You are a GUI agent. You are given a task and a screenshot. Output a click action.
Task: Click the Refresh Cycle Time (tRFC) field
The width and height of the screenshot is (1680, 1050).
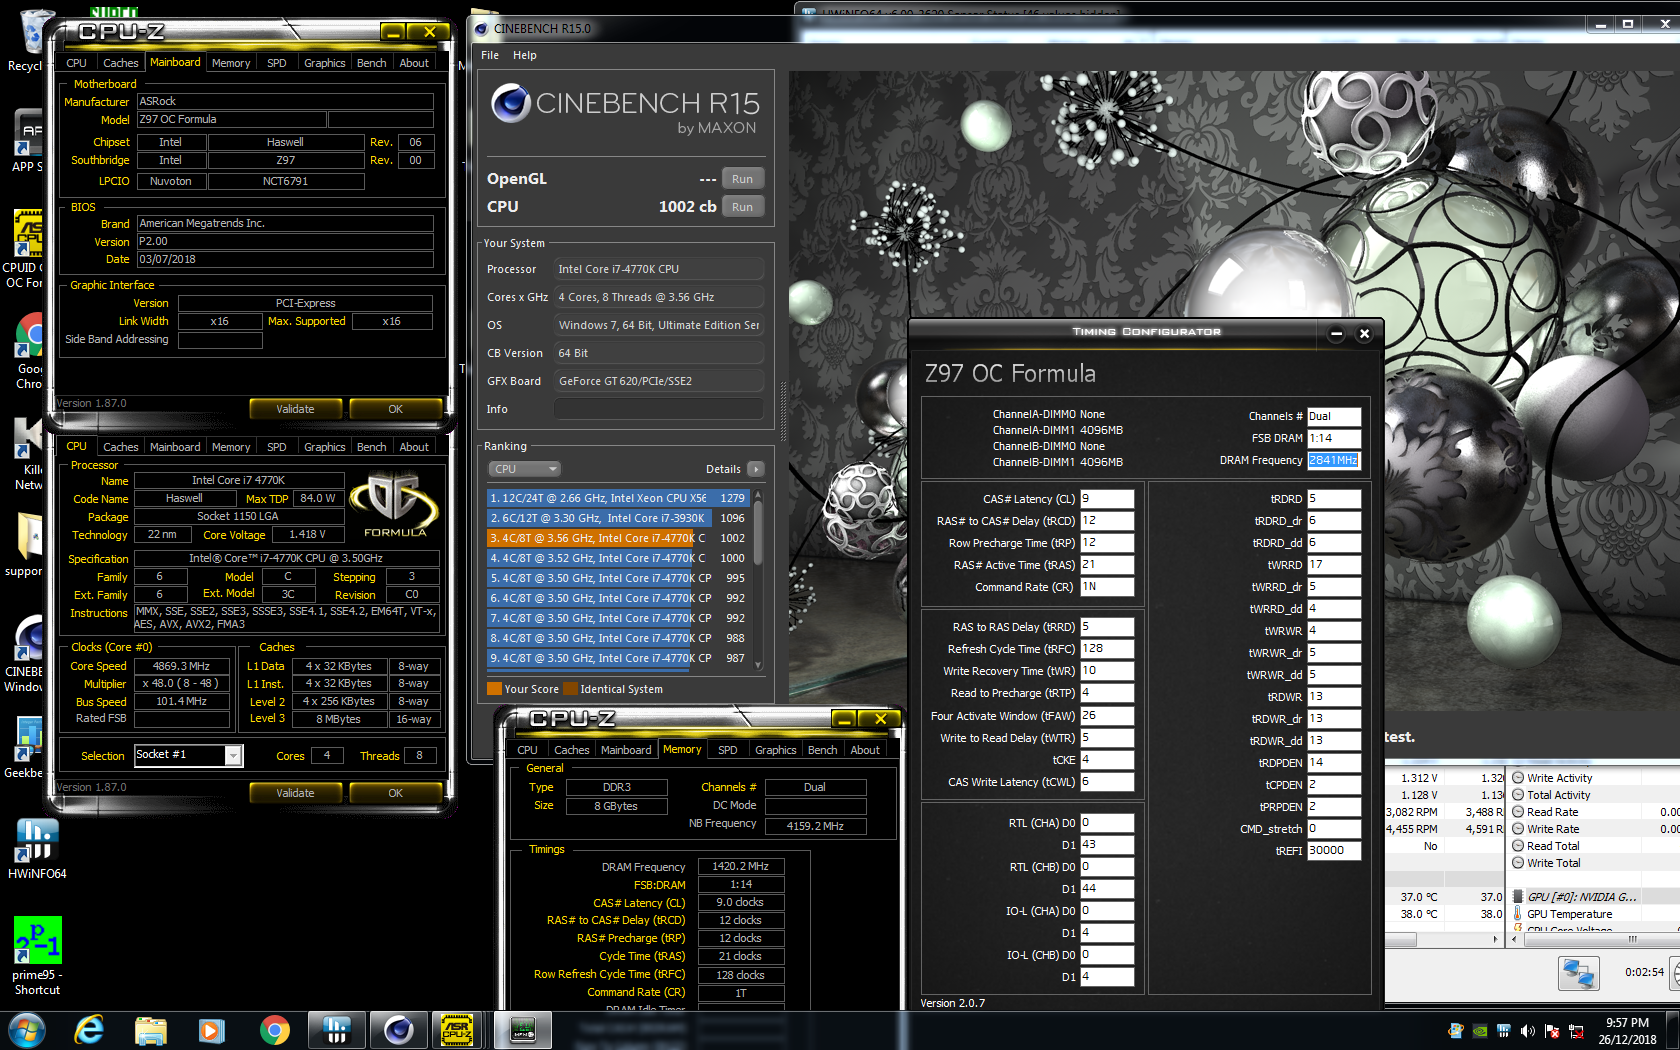1107,649
